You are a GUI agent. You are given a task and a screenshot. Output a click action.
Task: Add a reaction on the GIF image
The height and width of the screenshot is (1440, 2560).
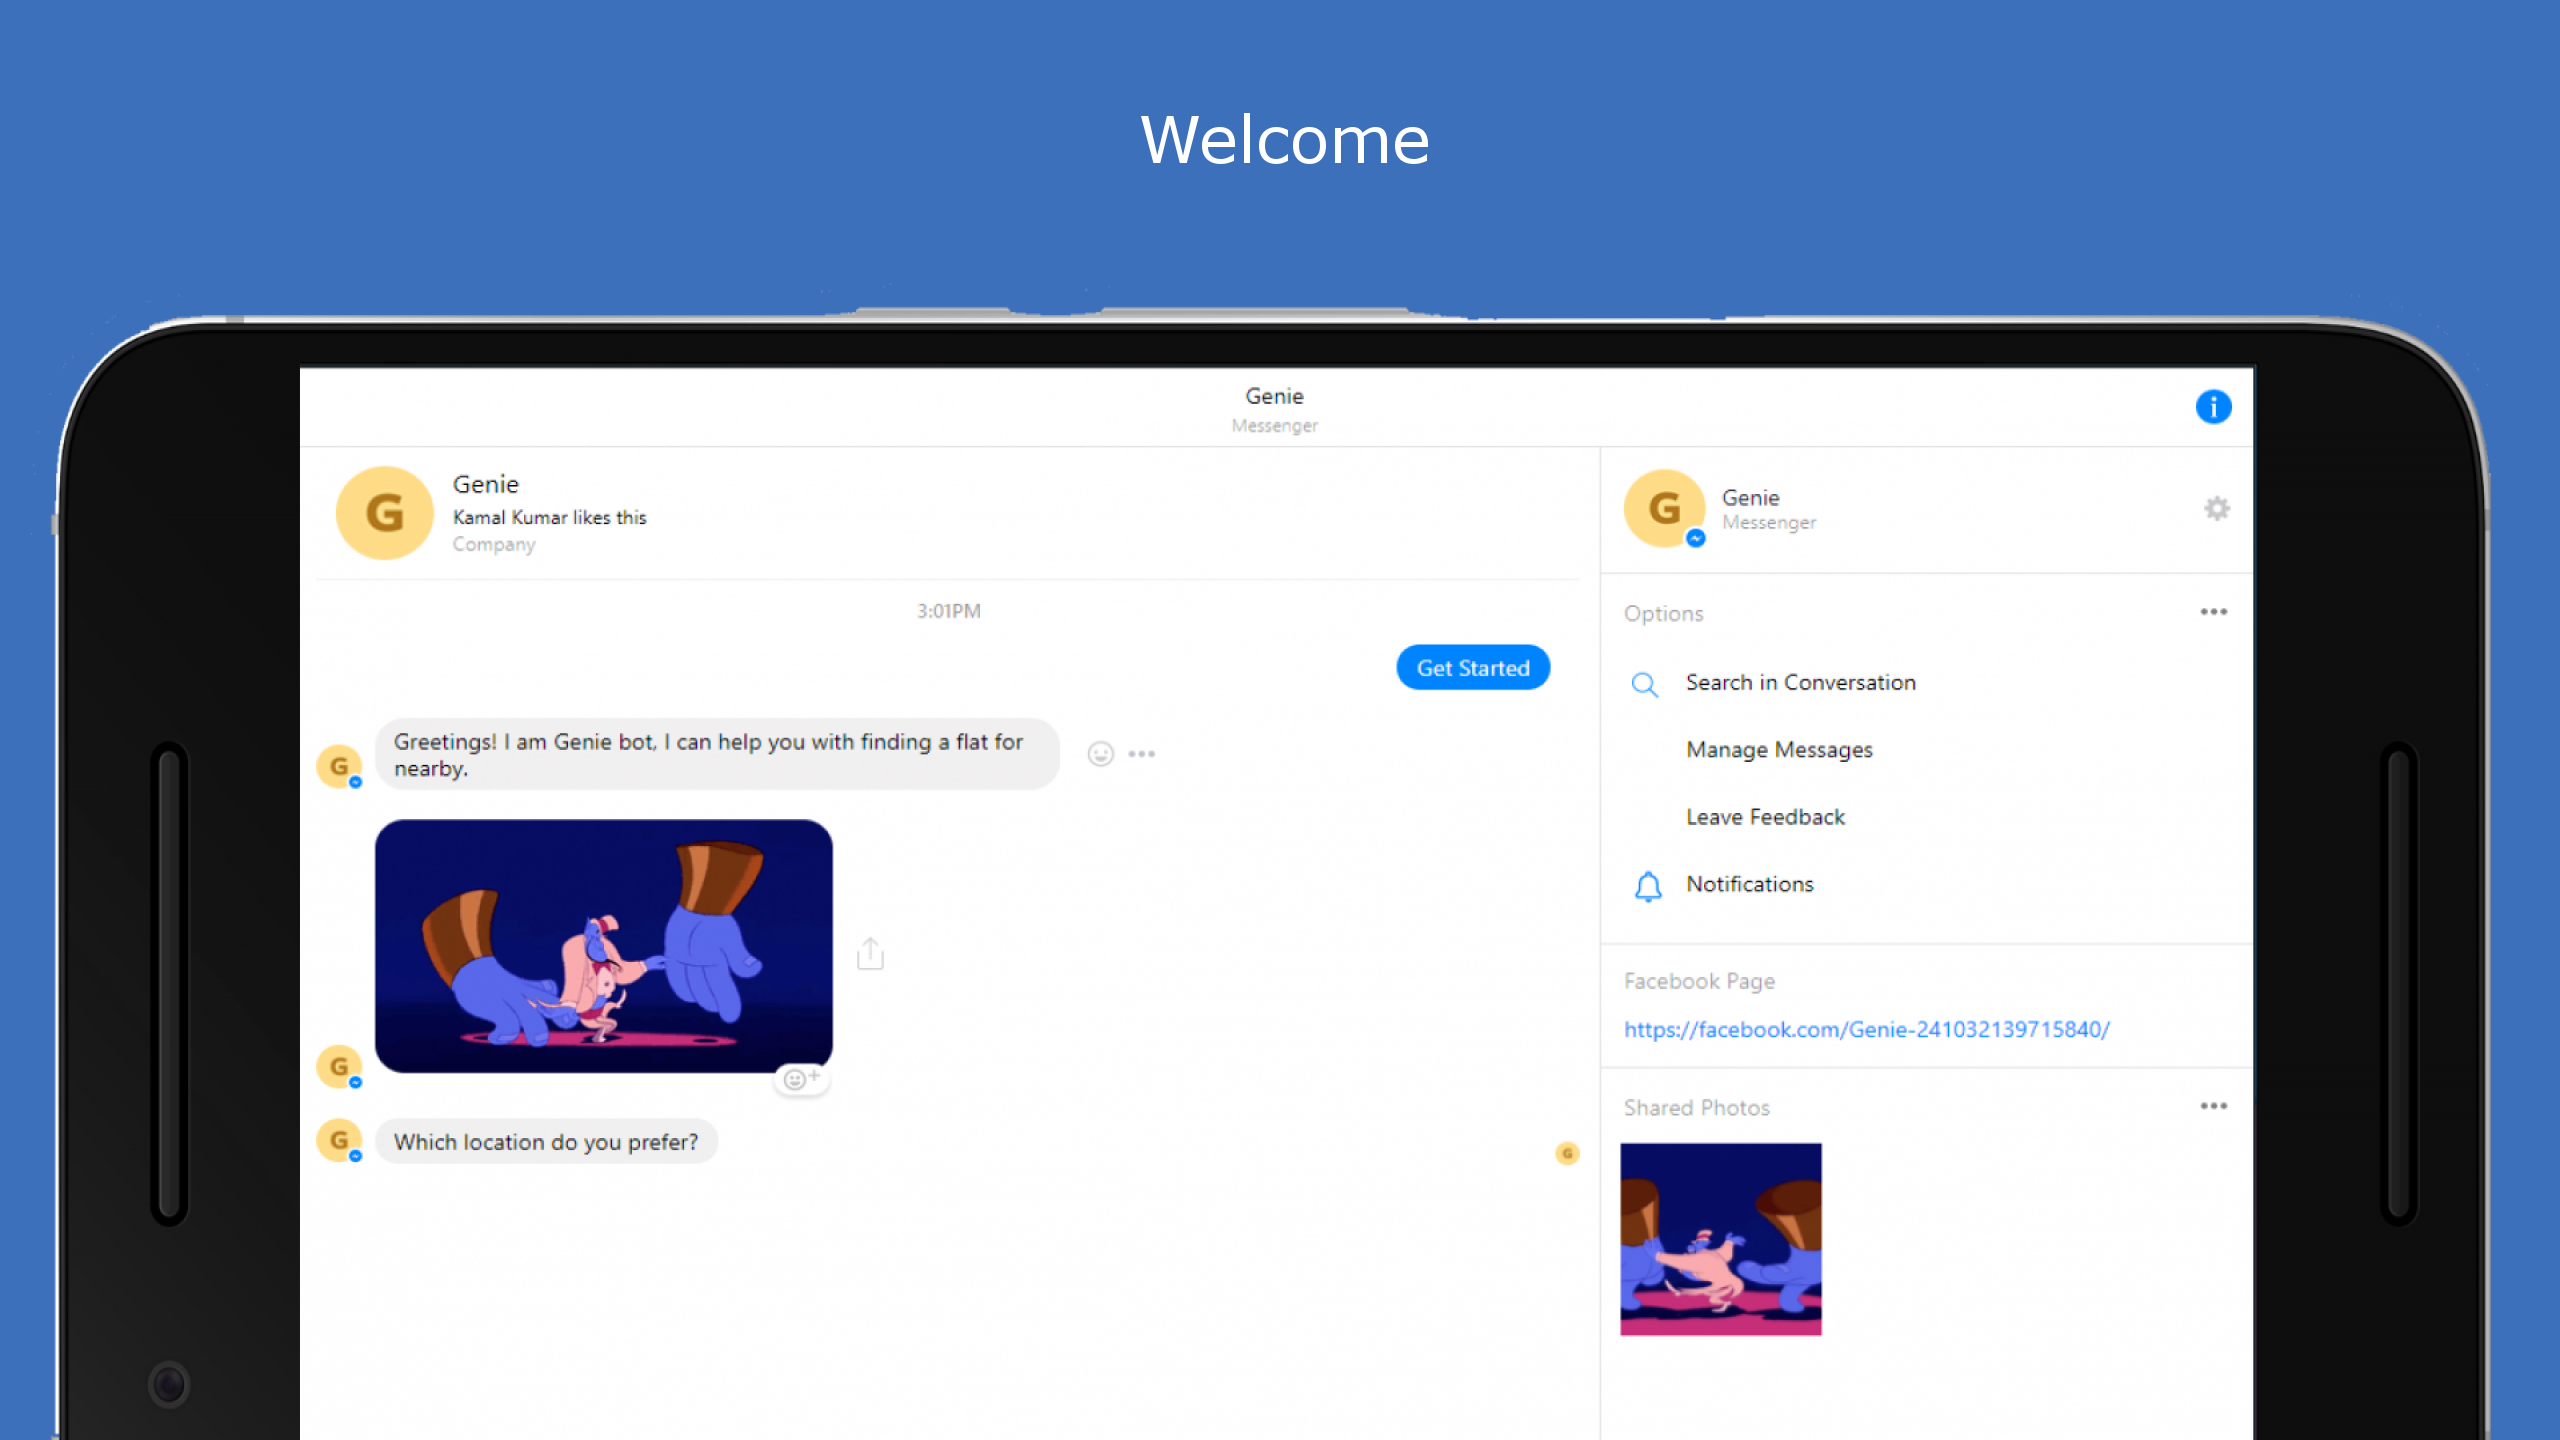801,1079
